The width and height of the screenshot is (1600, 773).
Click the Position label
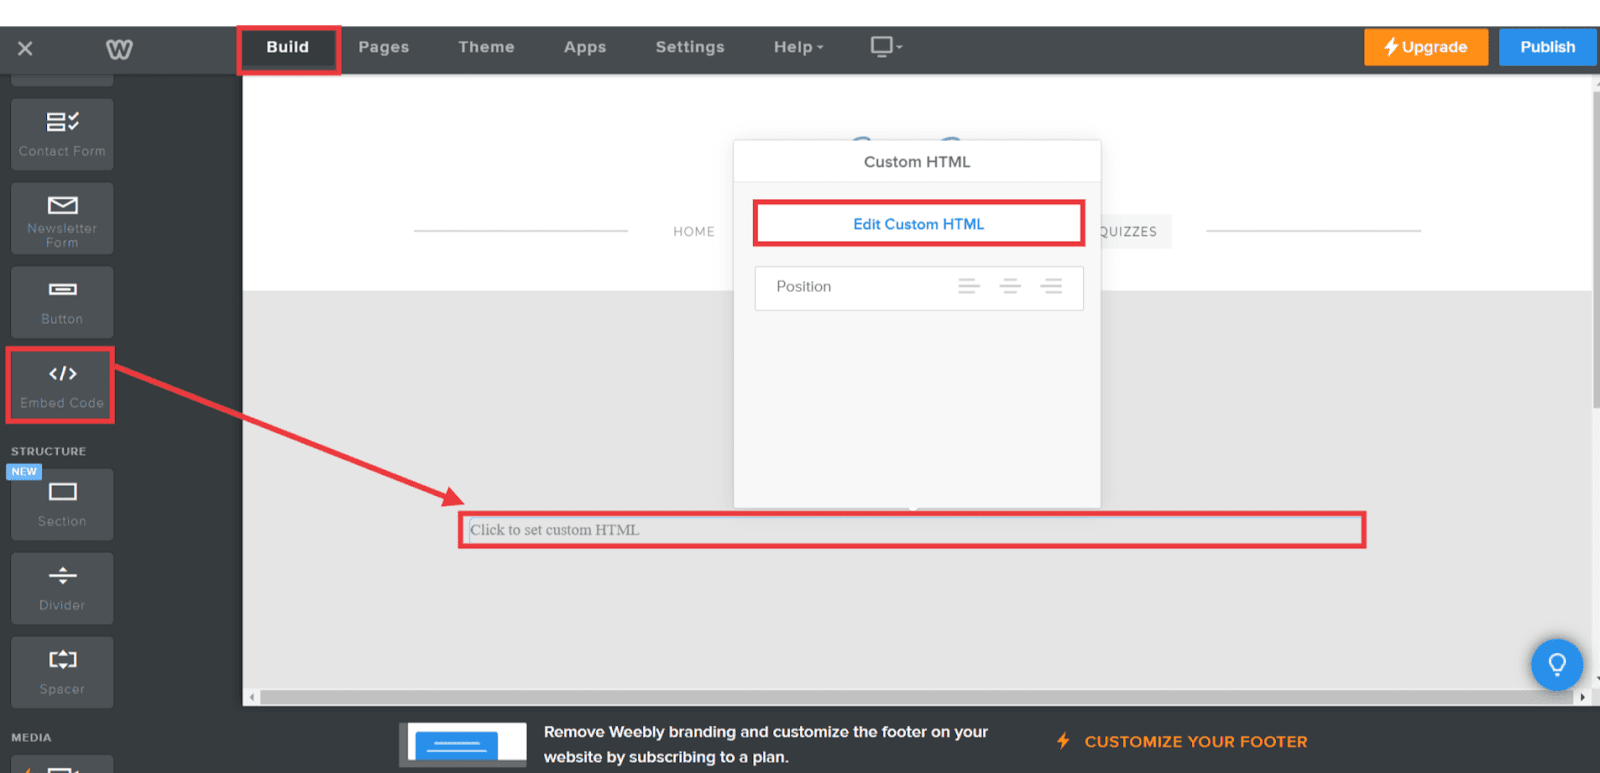click(804, 286)
